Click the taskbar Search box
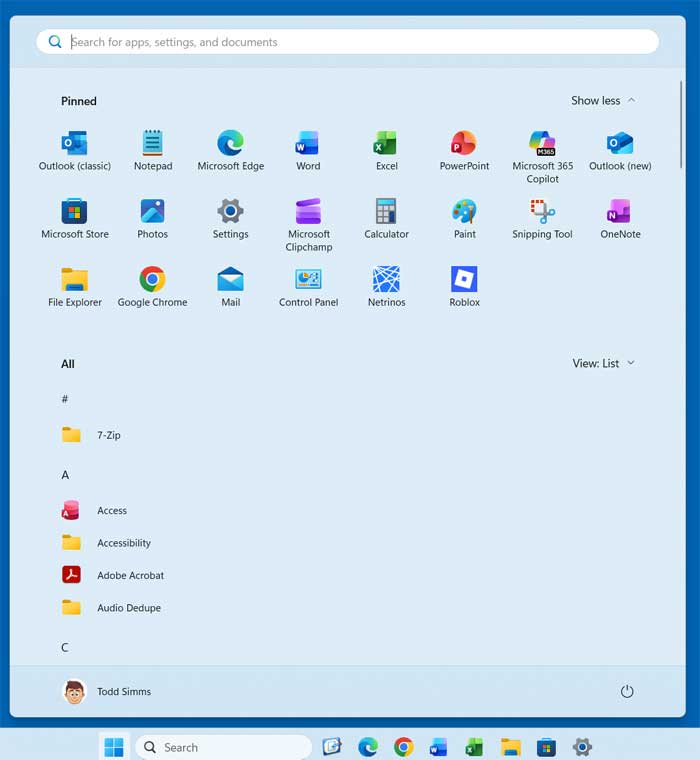 pyautogui.click(x=223, y=747)
